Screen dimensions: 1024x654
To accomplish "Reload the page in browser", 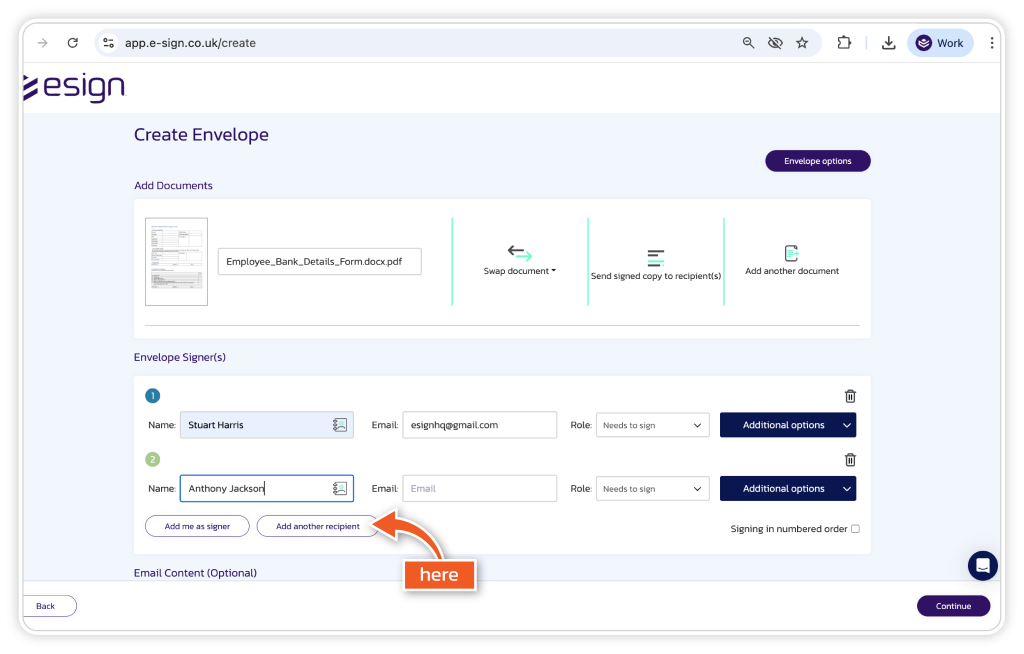I will [72, 43].
